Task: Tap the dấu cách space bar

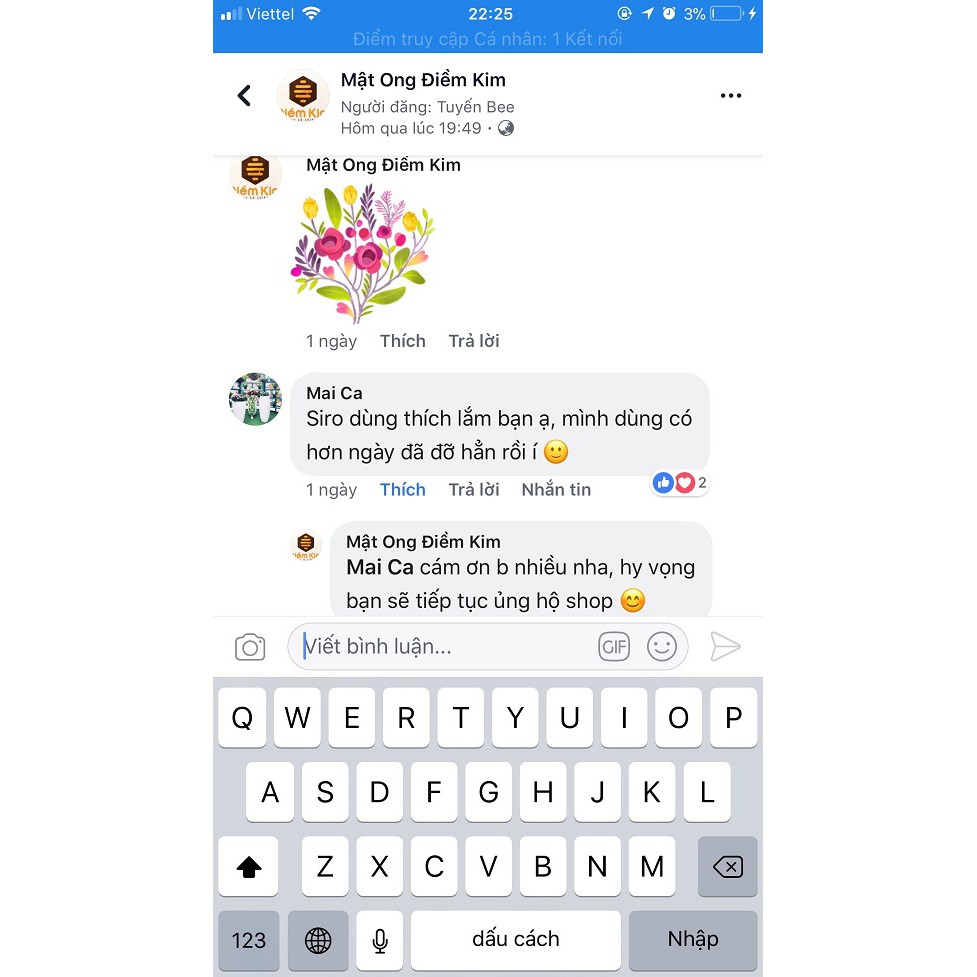Action: 515,940
